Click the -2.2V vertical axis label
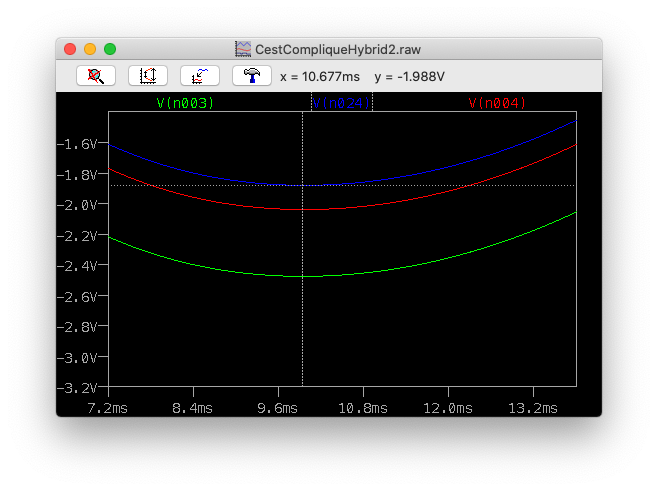The width and height of the screenshot is (658, 491). pos(77,236)
